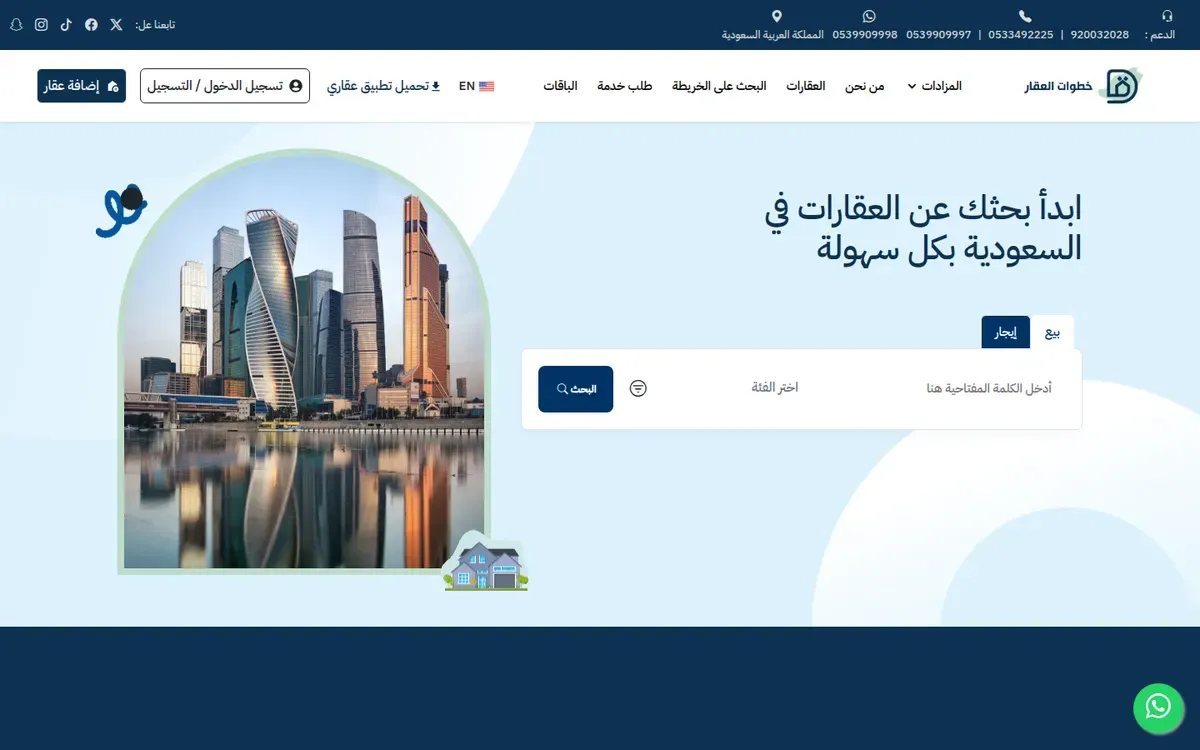Open the search filter options icon
Image resolution: width=1200 pixels, height=750 pixels.
click(x=638, y=388)
